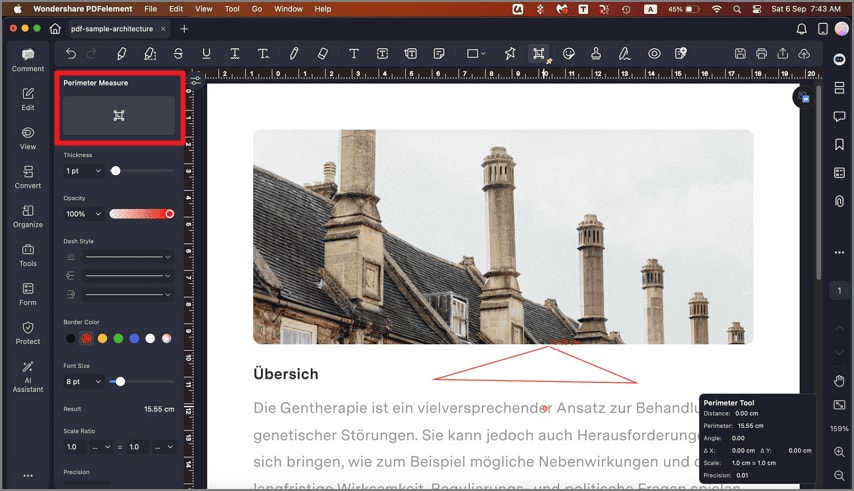Click the Perimeter Measure tool button
Image resolution: width=854 pixels, height=491 pixels.
click(119, 115)
